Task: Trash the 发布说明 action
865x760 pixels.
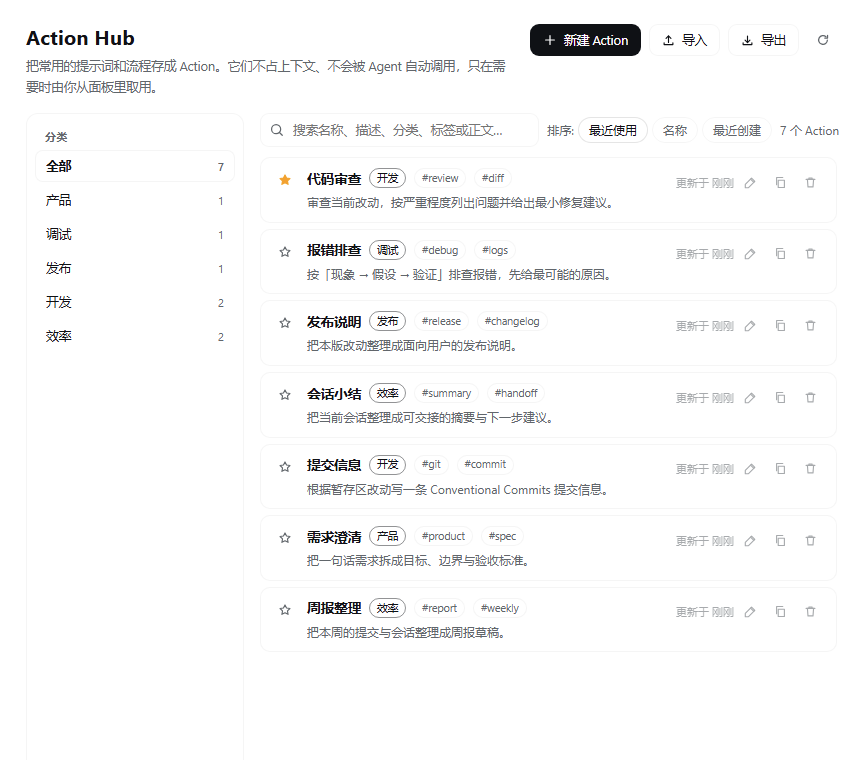Action: point(810,326)
